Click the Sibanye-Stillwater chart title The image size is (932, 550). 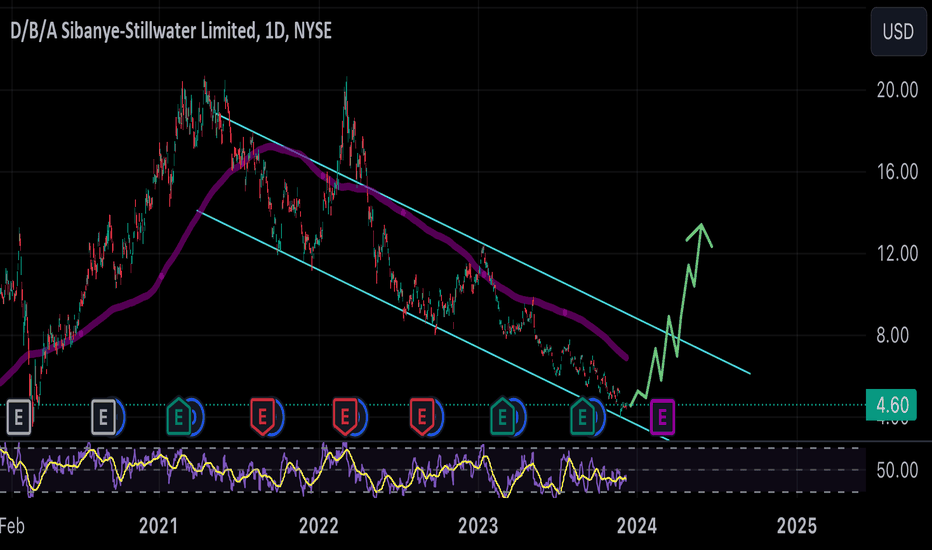pyautogui.click(x=171, y=30)
